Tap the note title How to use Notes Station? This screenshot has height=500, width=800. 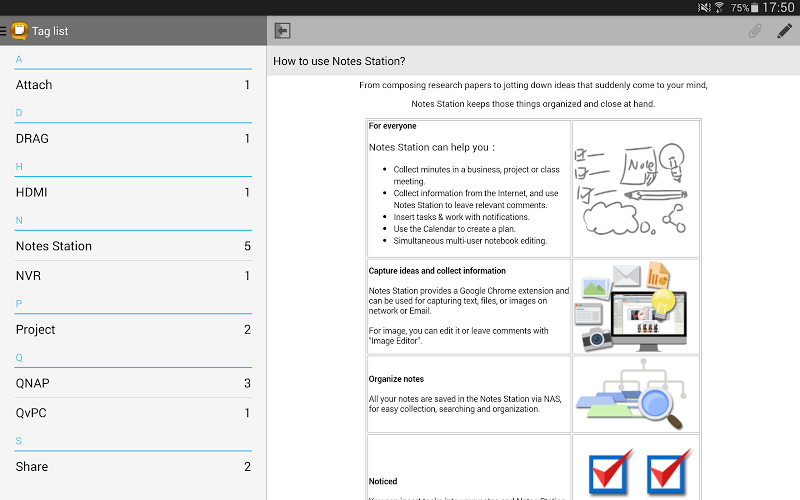339,61
